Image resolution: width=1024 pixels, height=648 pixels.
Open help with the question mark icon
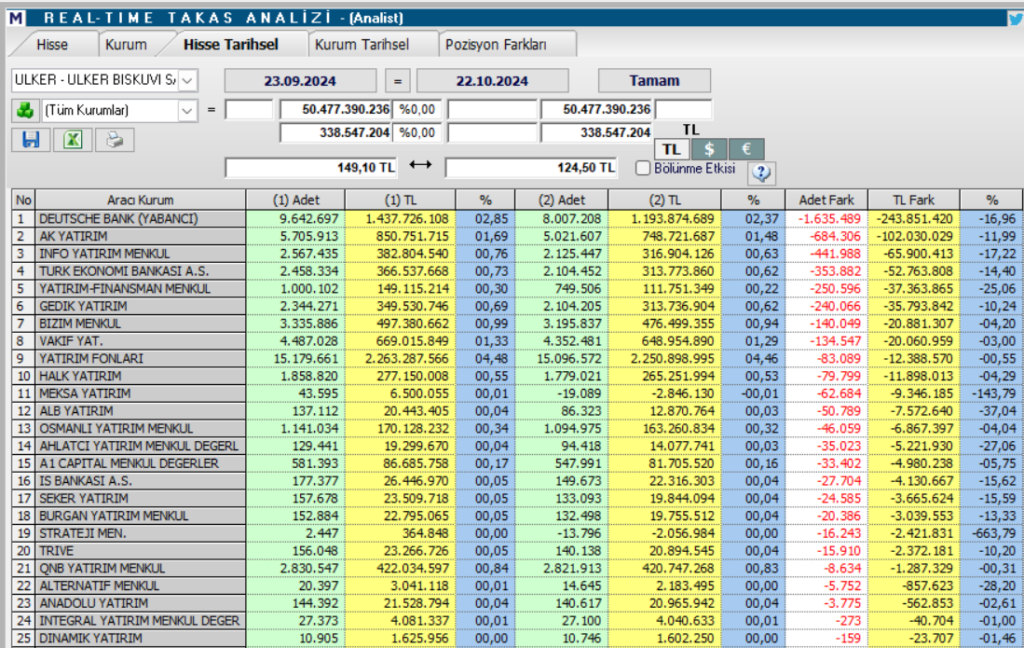(762, 172)
